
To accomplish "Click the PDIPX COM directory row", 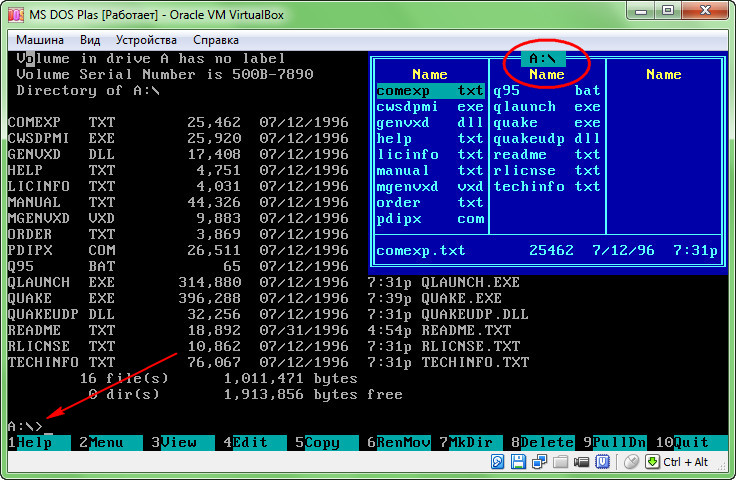I will (178, 251).
